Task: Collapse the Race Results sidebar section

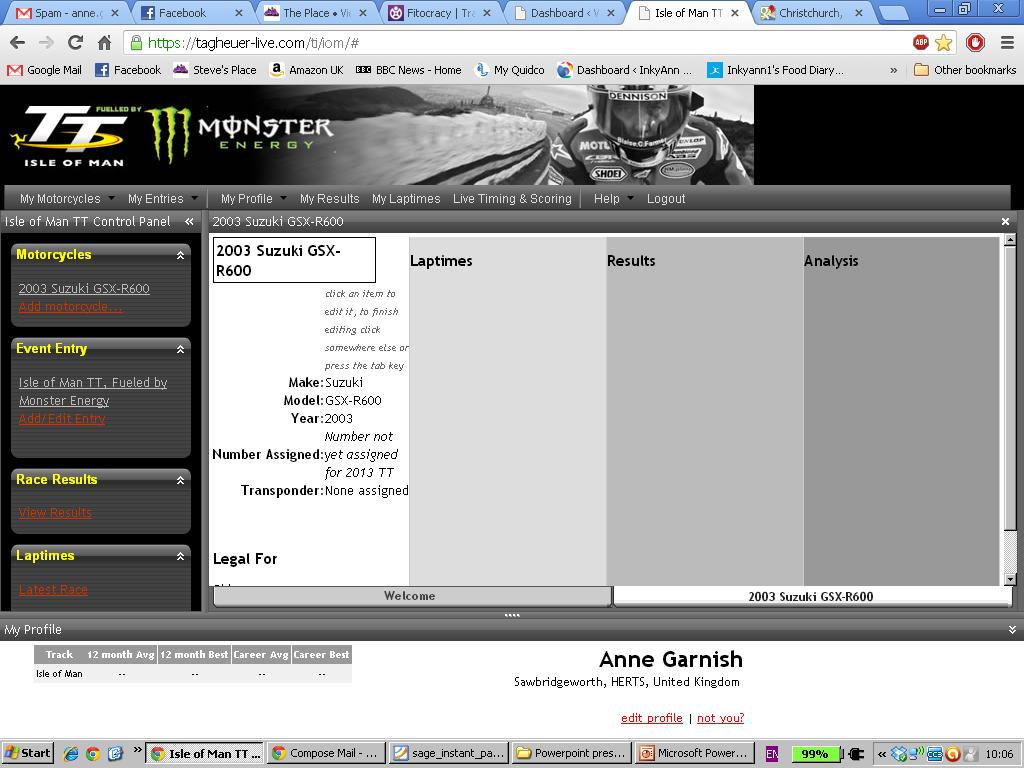Action: 180,480
